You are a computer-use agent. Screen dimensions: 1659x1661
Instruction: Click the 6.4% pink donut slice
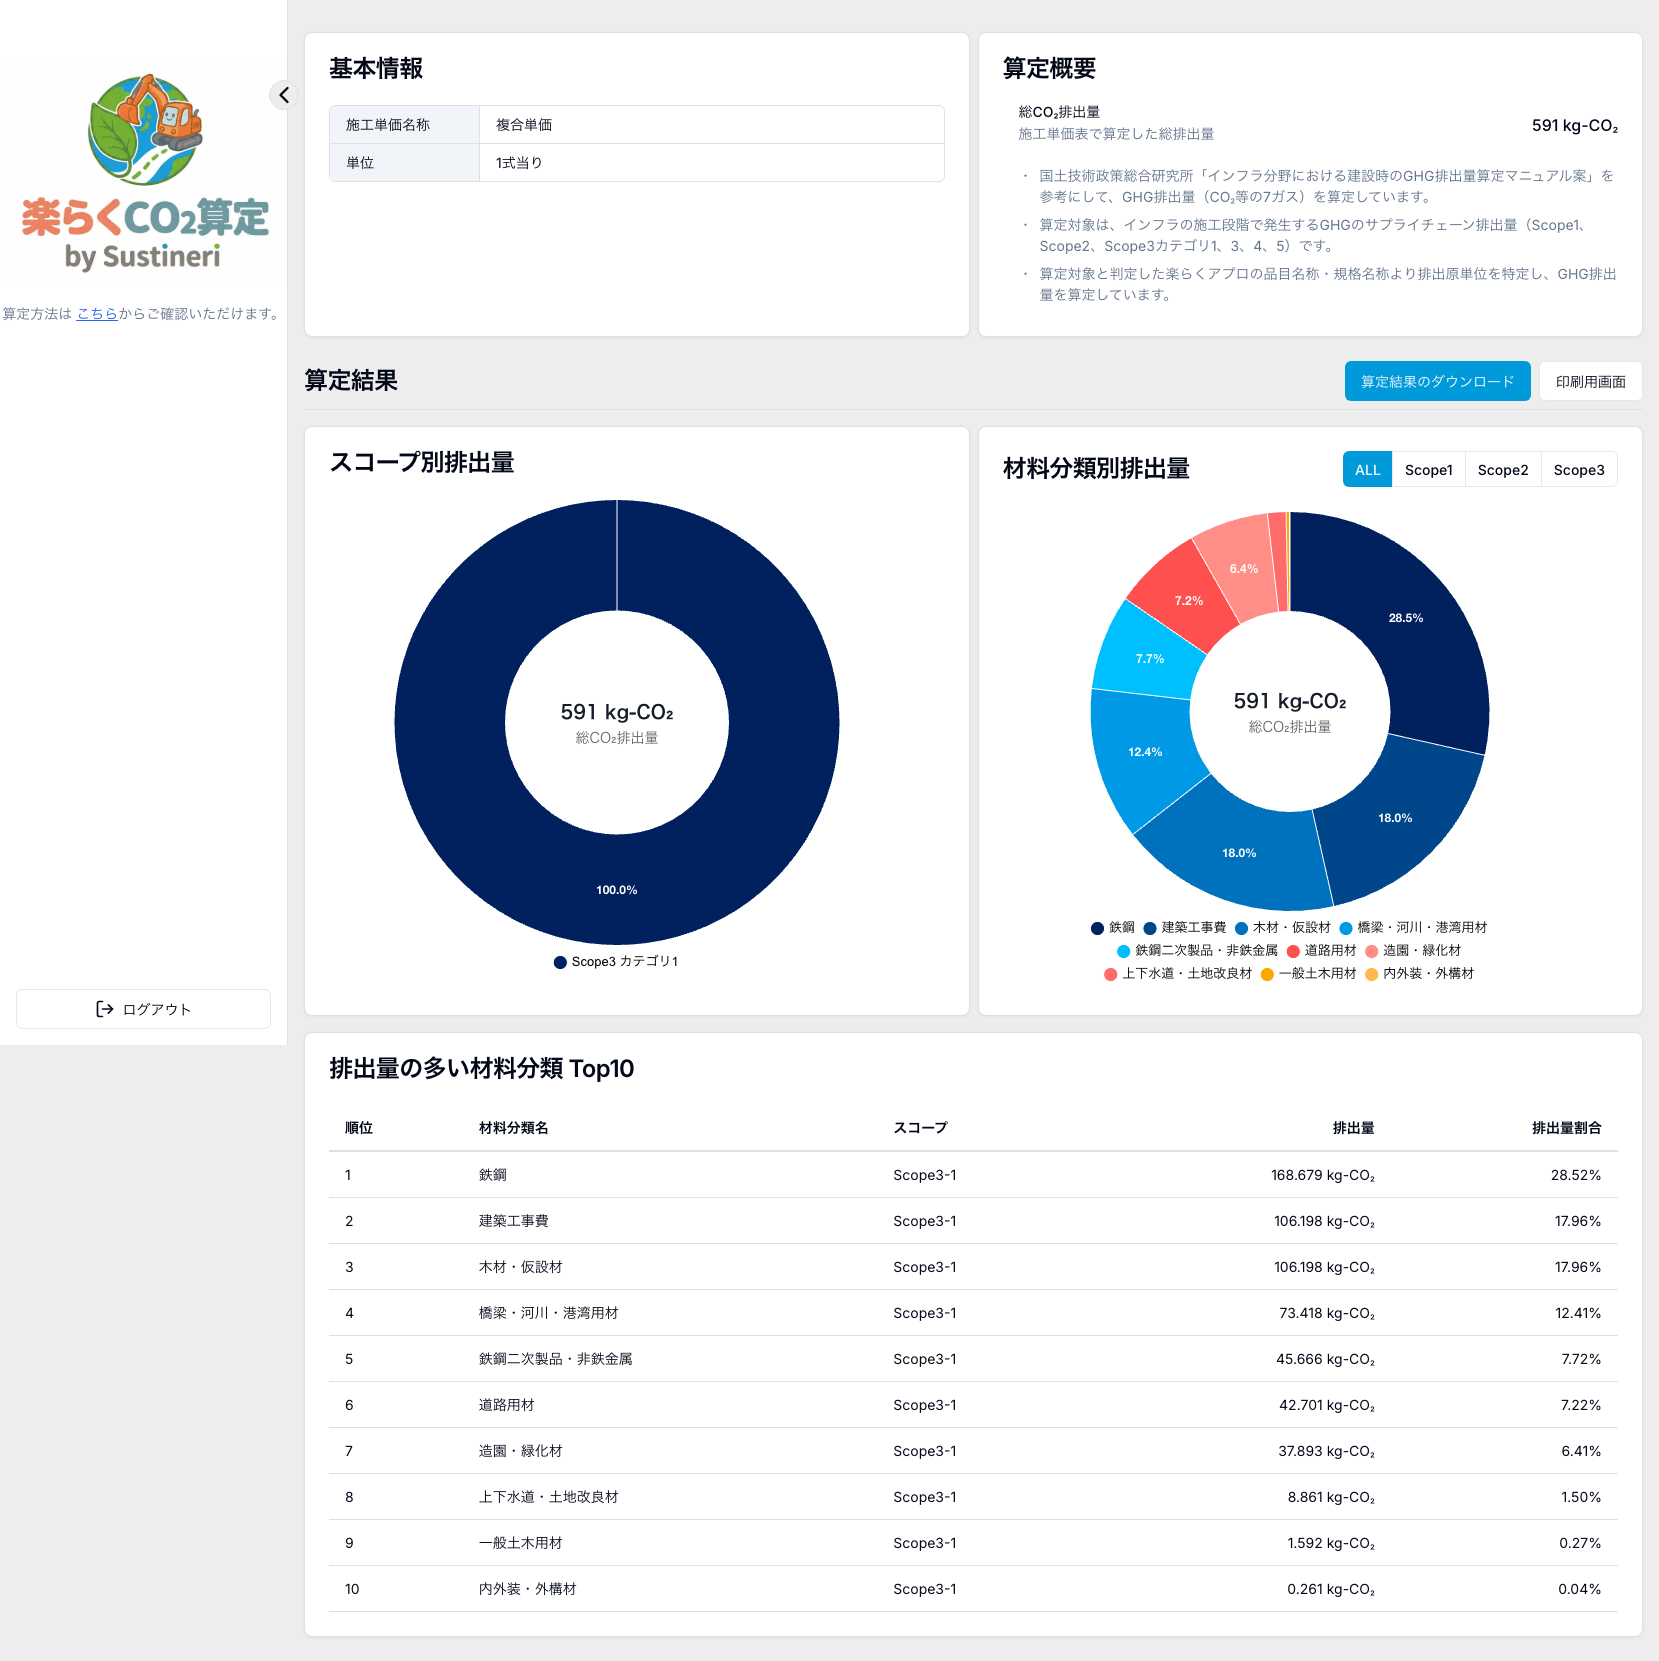point(1243,569)
